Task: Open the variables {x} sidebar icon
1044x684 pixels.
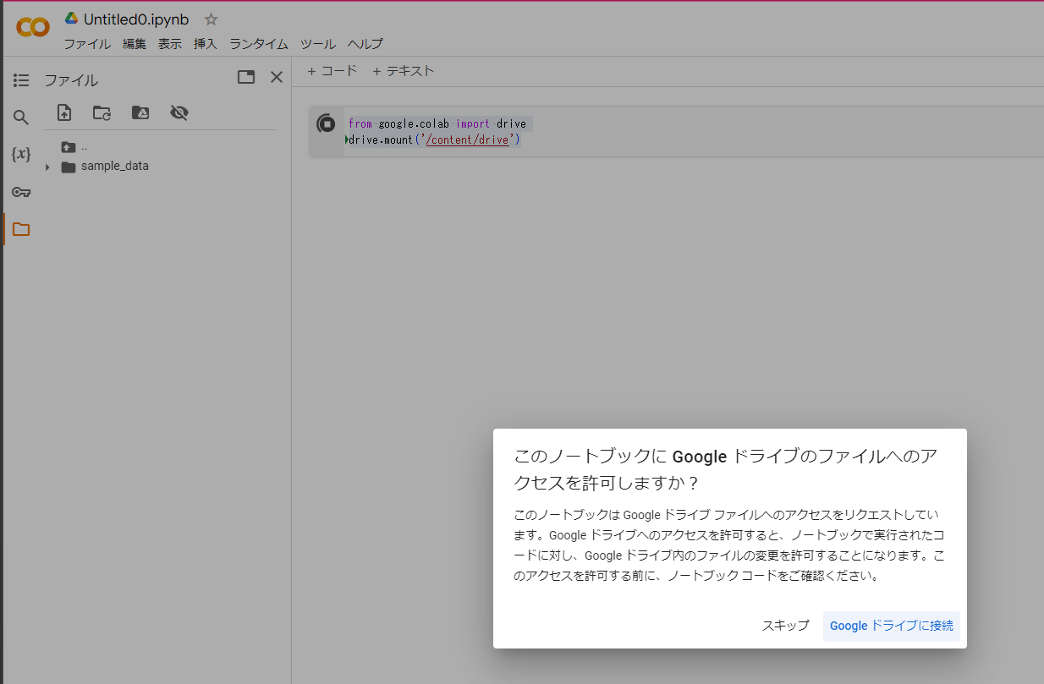Action: click(x=21, y=154)
